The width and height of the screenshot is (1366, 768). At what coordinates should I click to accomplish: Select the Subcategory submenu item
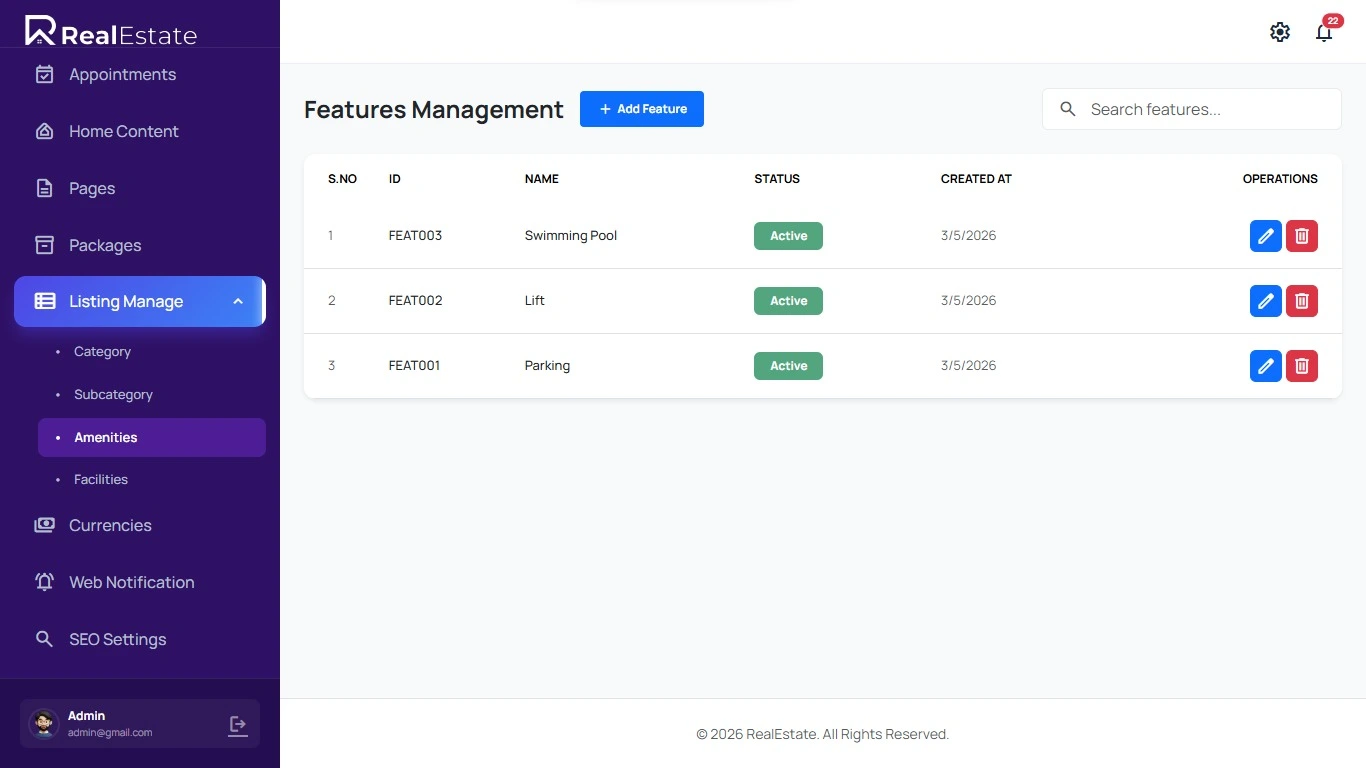pos(113,395)
